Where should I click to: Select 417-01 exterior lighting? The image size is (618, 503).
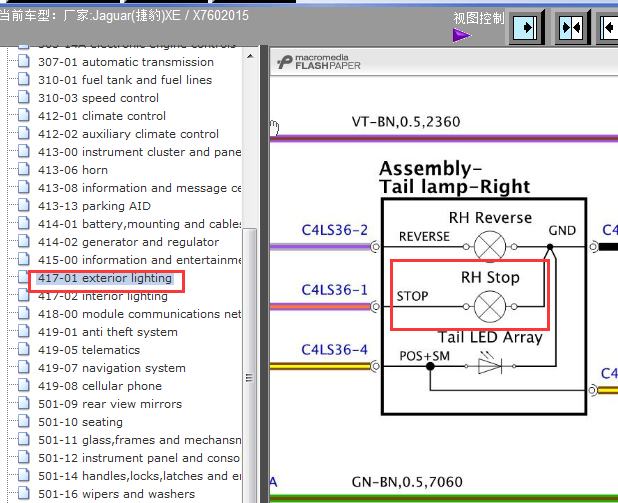[x=105, y=278]
